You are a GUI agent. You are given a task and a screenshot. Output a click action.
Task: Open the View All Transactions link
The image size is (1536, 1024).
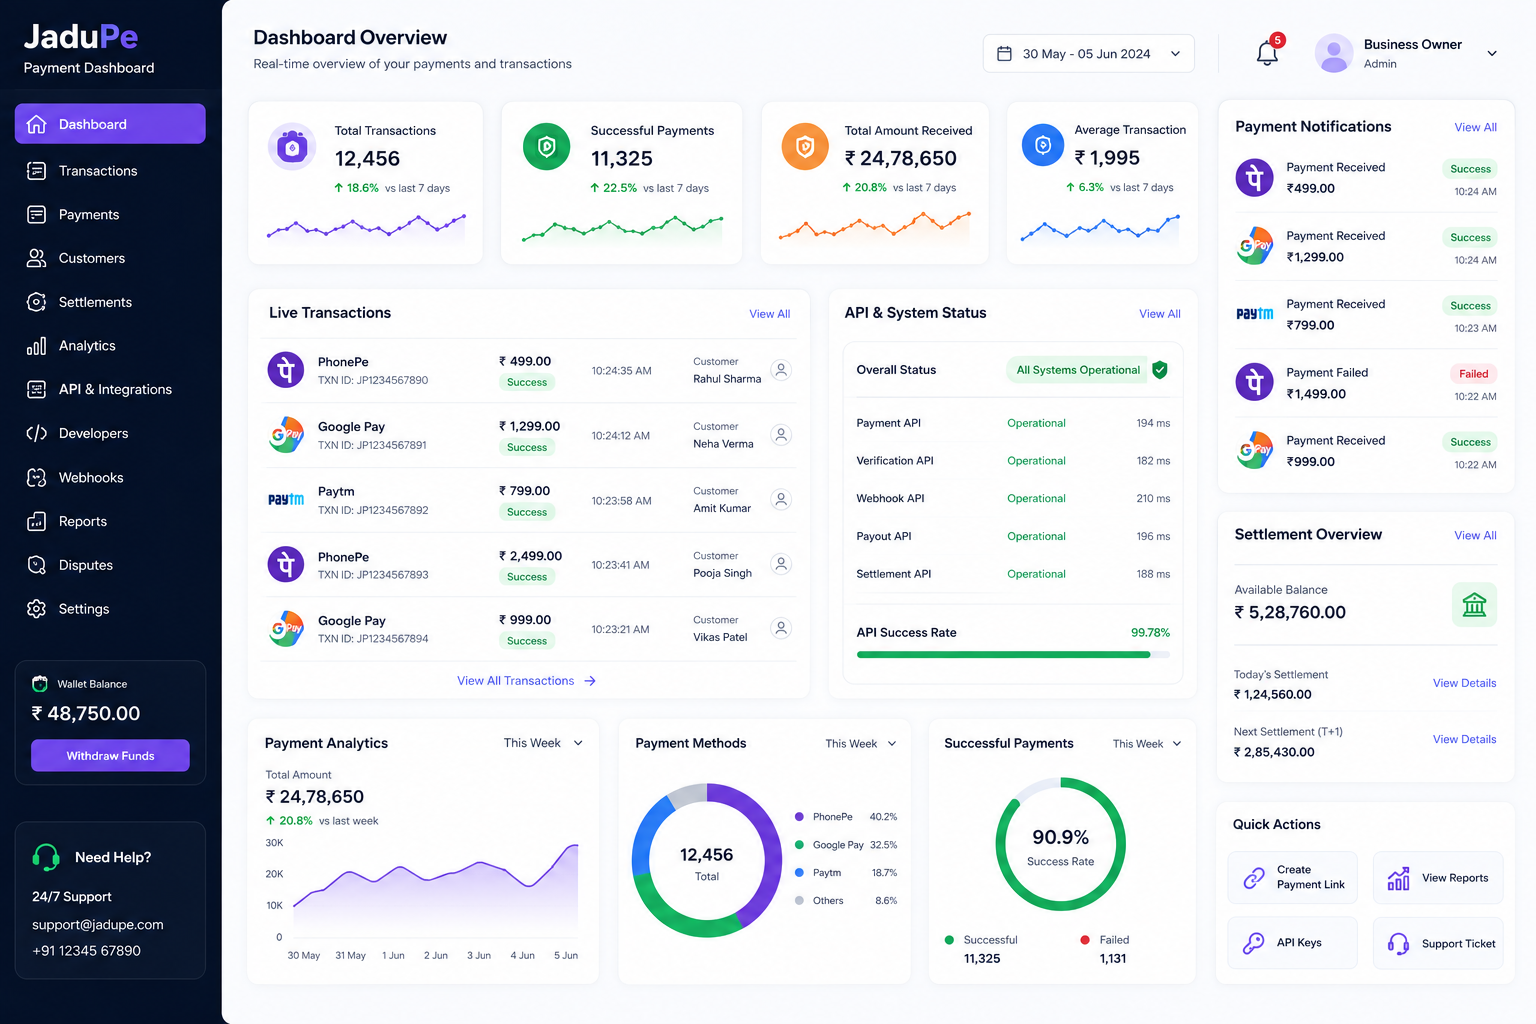tap(526, 681)
